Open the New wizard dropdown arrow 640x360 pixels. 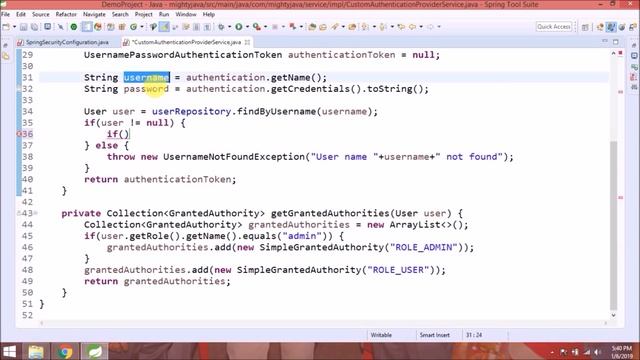point(14,27)
